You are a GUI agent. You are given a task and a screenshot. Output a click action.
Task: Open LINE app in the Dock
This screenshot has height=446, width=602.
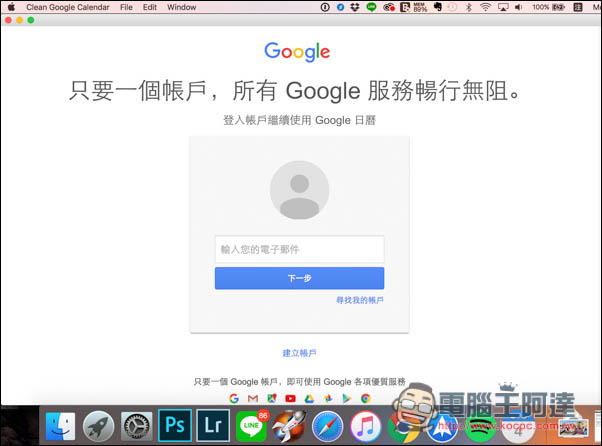(251, 426)
